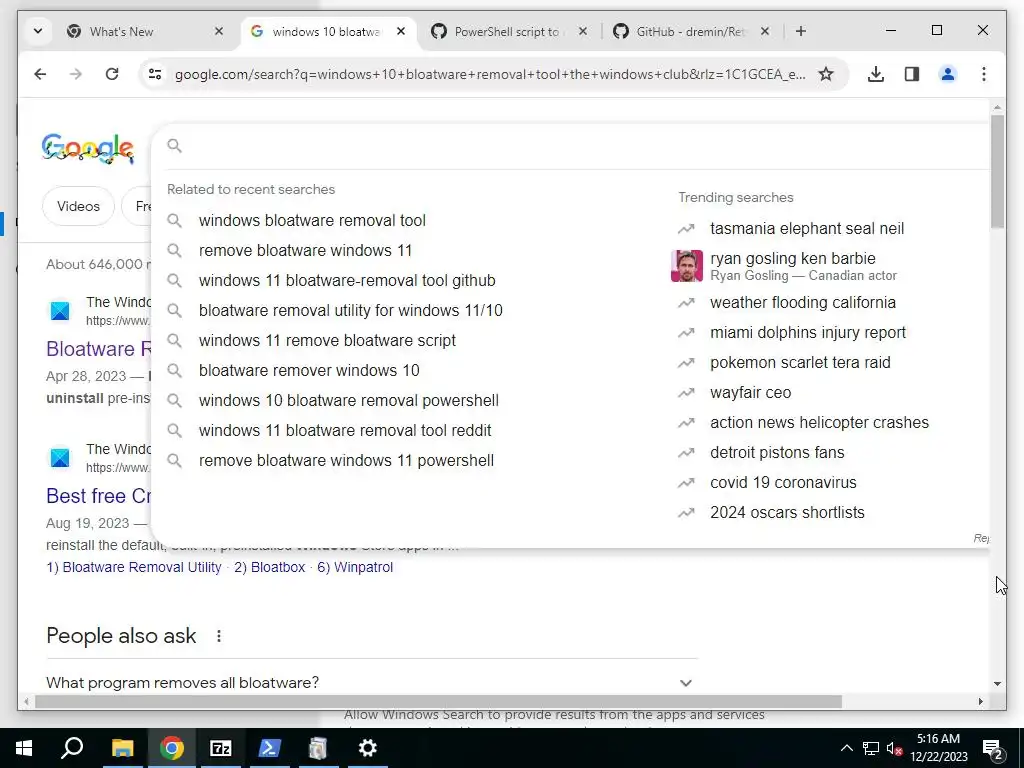
Task: Open the notification center icon
Action: [x=993, y=749]
